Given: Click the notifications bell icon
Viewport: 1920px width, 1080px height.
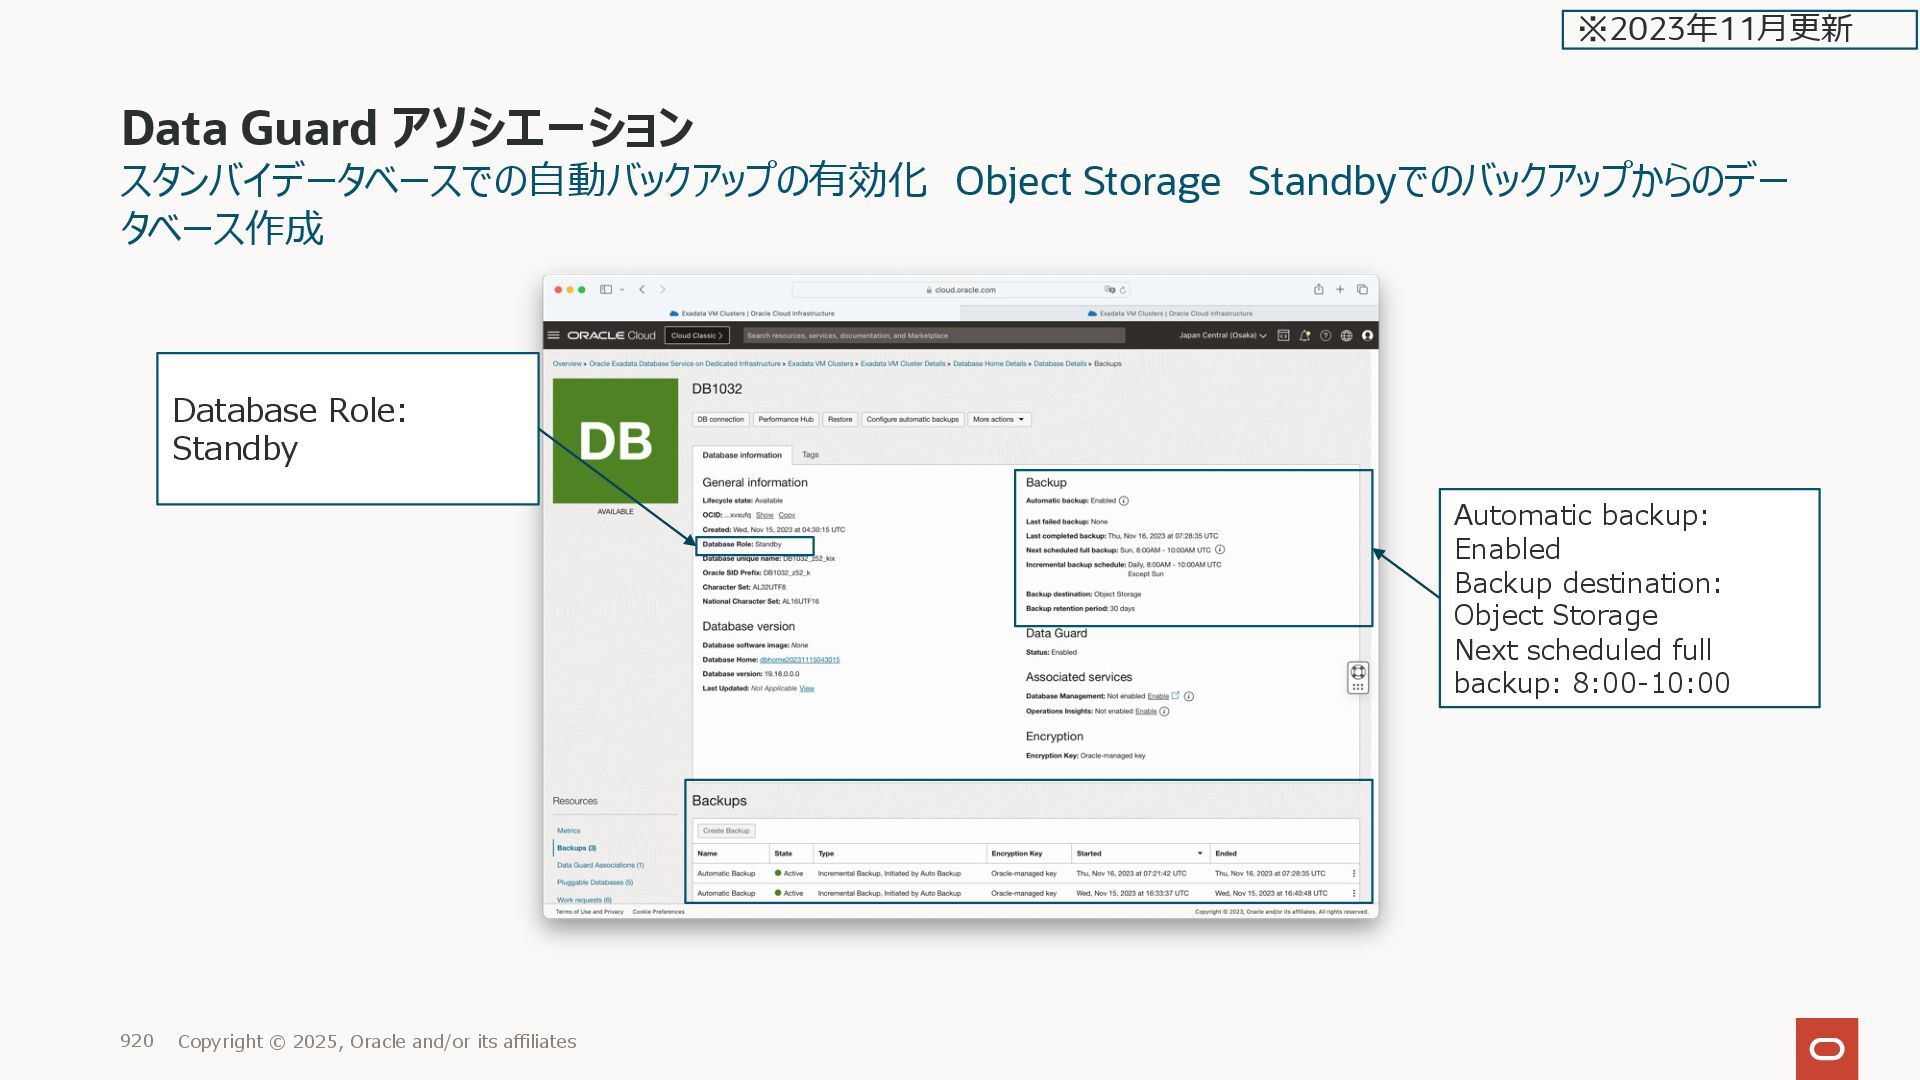Looking at the screenshot, I should pos(1304,336).
